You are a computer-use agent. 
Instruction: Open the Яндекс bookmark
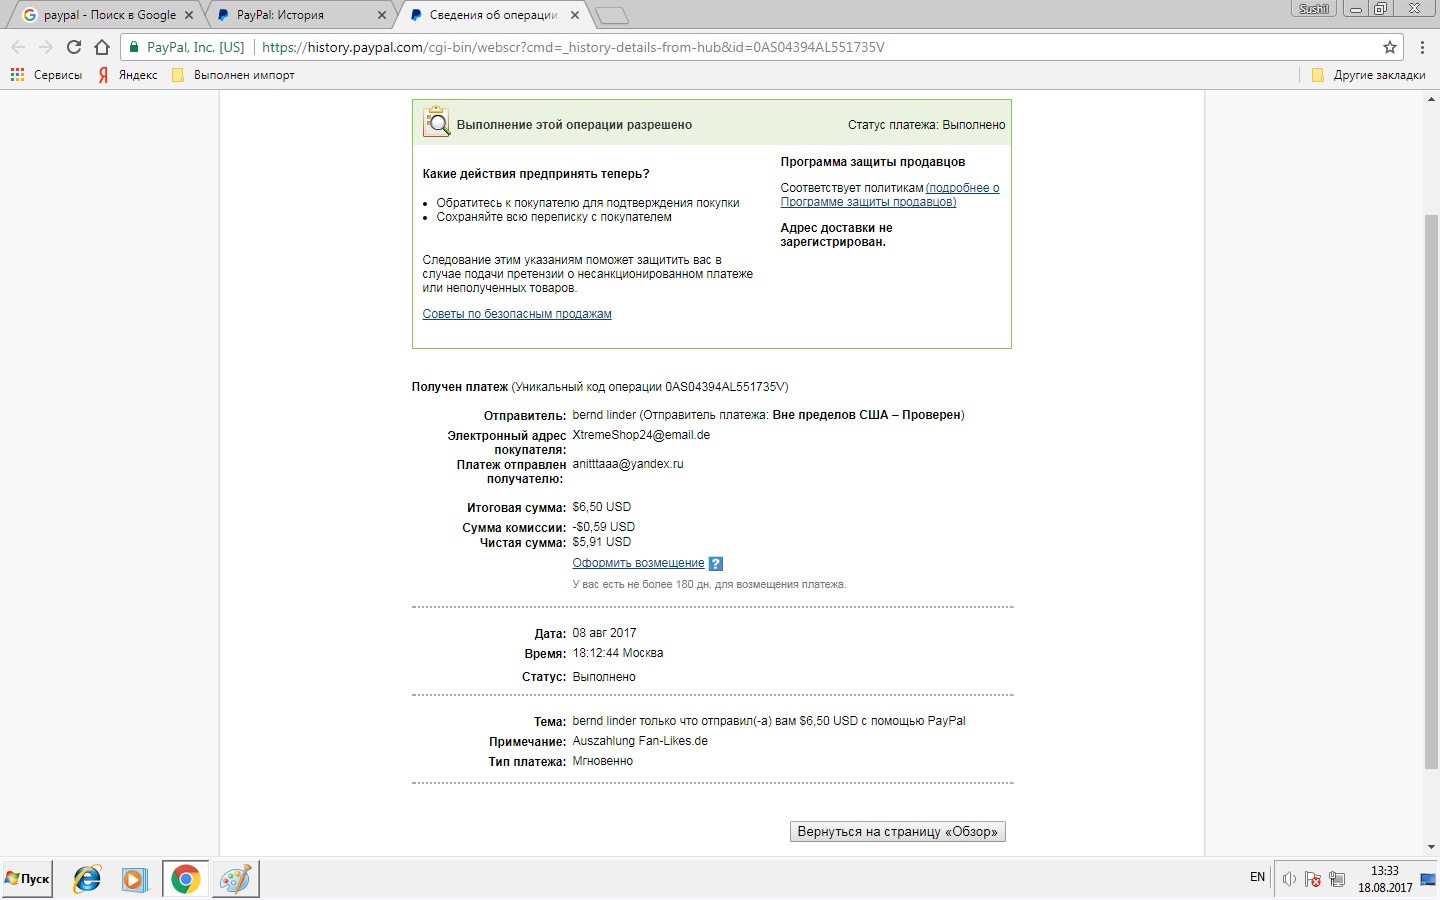pyautogui.click(x=127, y=75)
